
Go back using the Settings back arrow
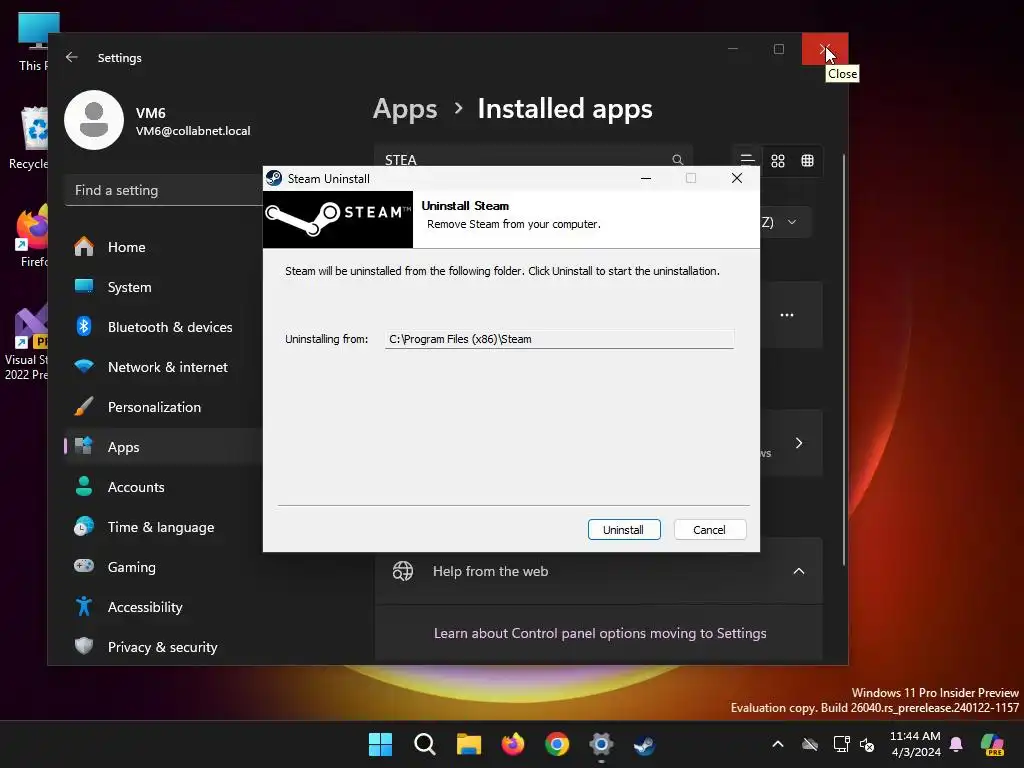72,57
